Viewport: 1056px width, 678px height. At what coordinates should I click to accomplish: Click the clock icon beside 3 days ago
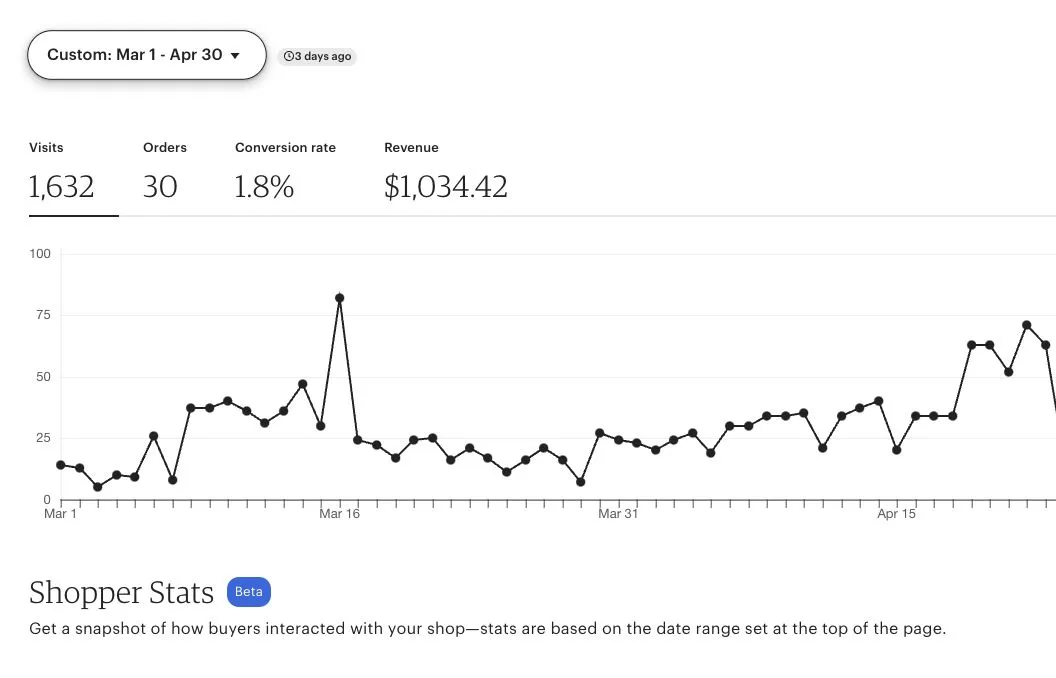pyautogui.click(x=288, y=57)
